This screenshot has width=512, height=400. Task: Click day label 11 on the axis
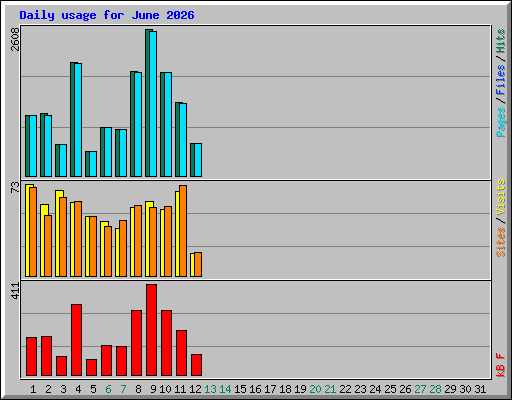180,389
